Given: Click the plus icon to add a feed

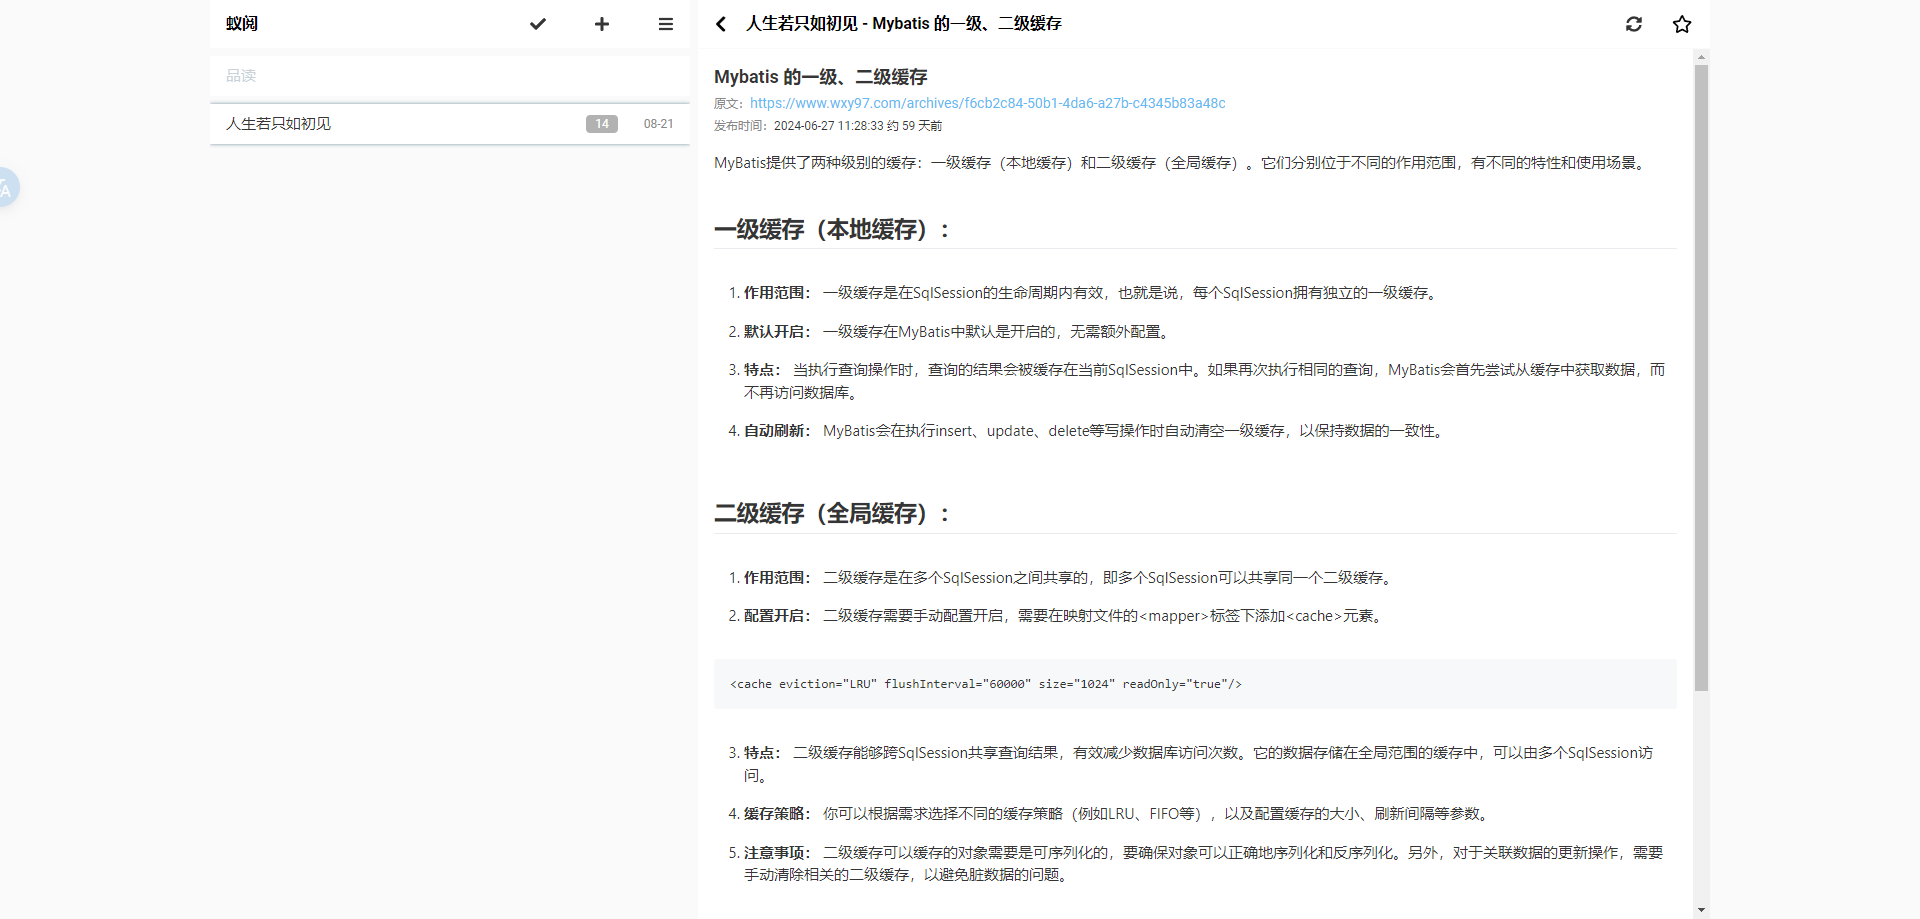Looking at the screenshot, I should (602, 24).
